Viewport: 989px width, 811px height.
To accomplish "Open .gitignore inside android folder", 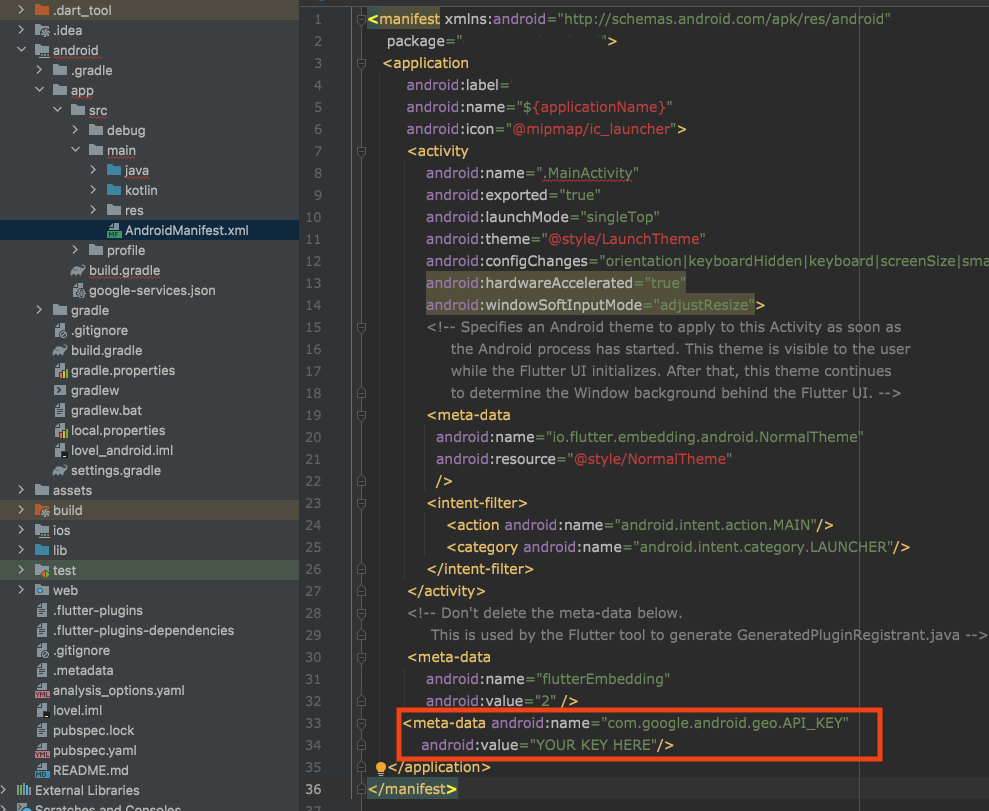I will pyautogui.click(x=99, y=330).
